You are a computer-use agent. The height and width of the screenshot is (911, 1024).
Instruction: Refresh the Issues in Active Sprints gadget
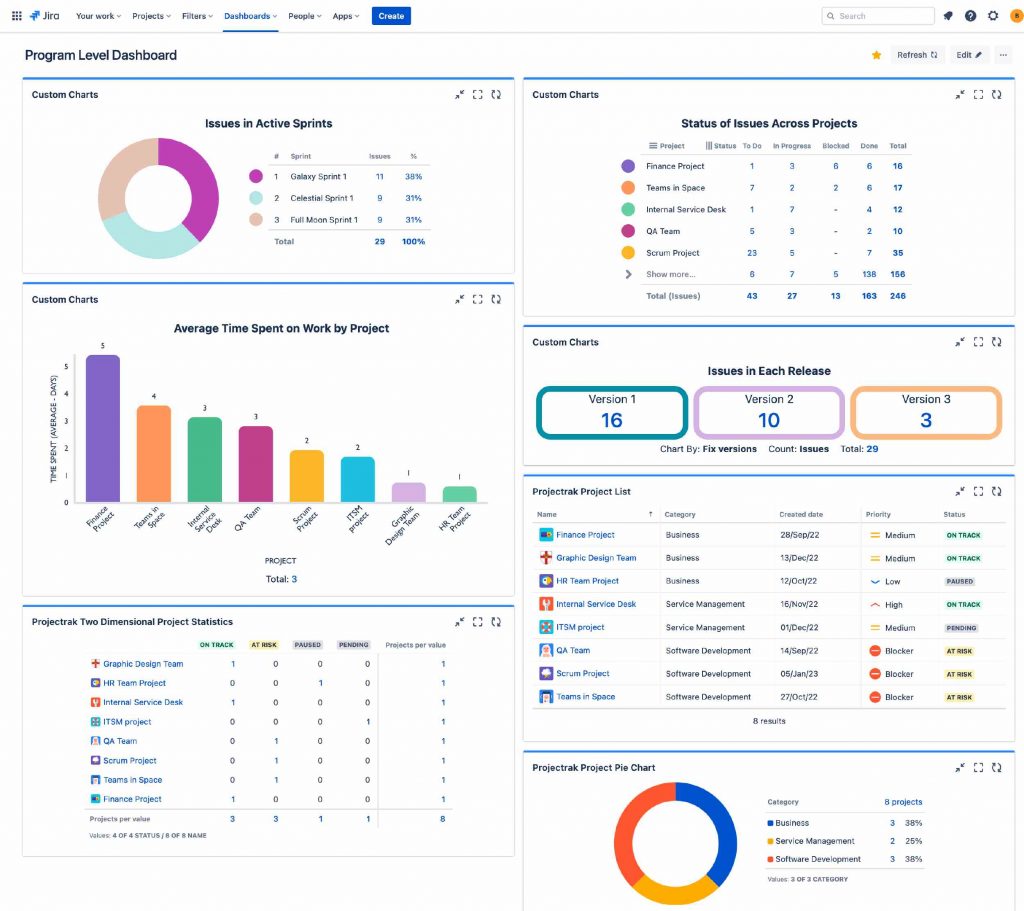coord(497,94)
